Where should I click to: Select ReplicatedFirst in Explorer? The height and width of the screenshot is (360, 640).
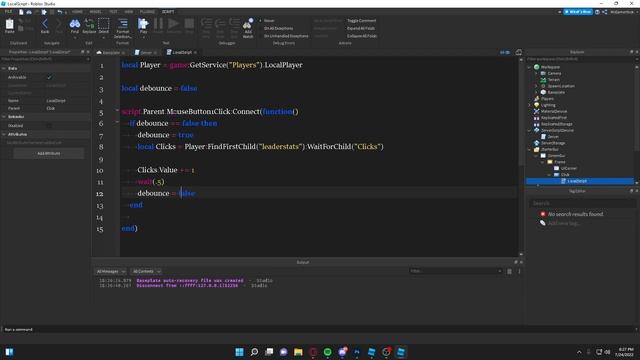[554, 118]
